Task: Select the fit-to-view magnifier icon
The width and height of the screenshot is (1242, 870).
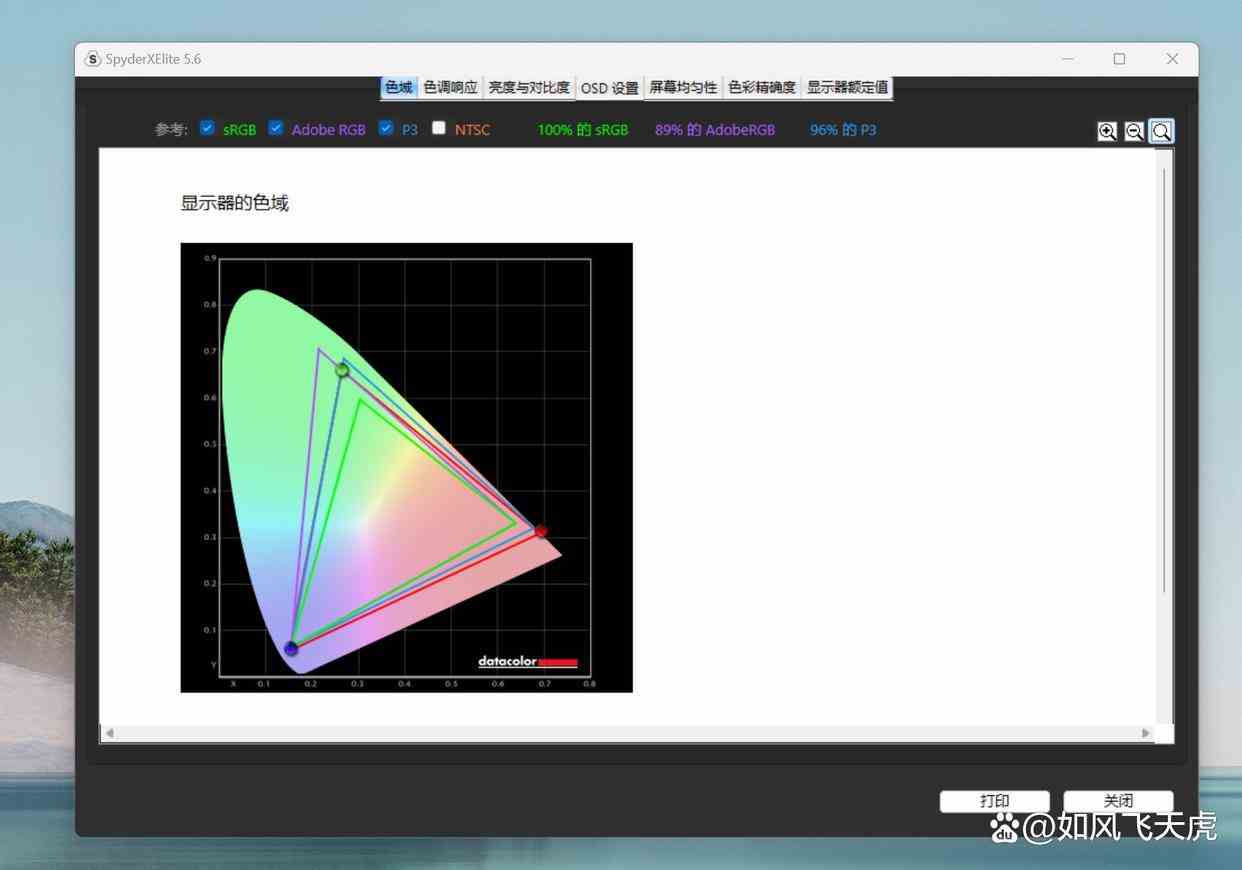Action: point(1161,131)
